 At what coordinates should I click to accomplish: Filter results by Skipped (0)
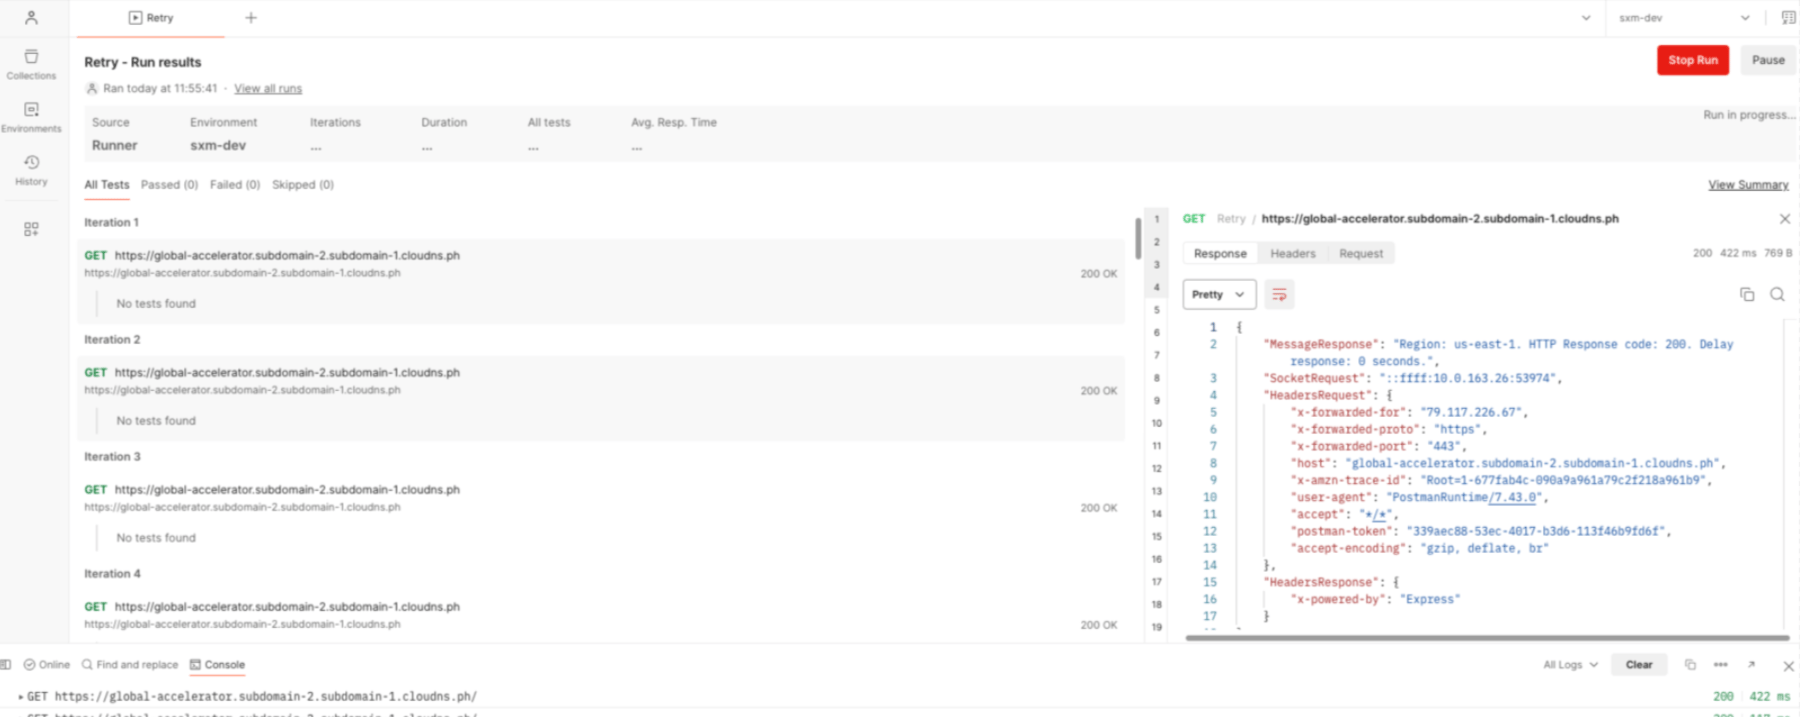(303, 185)
